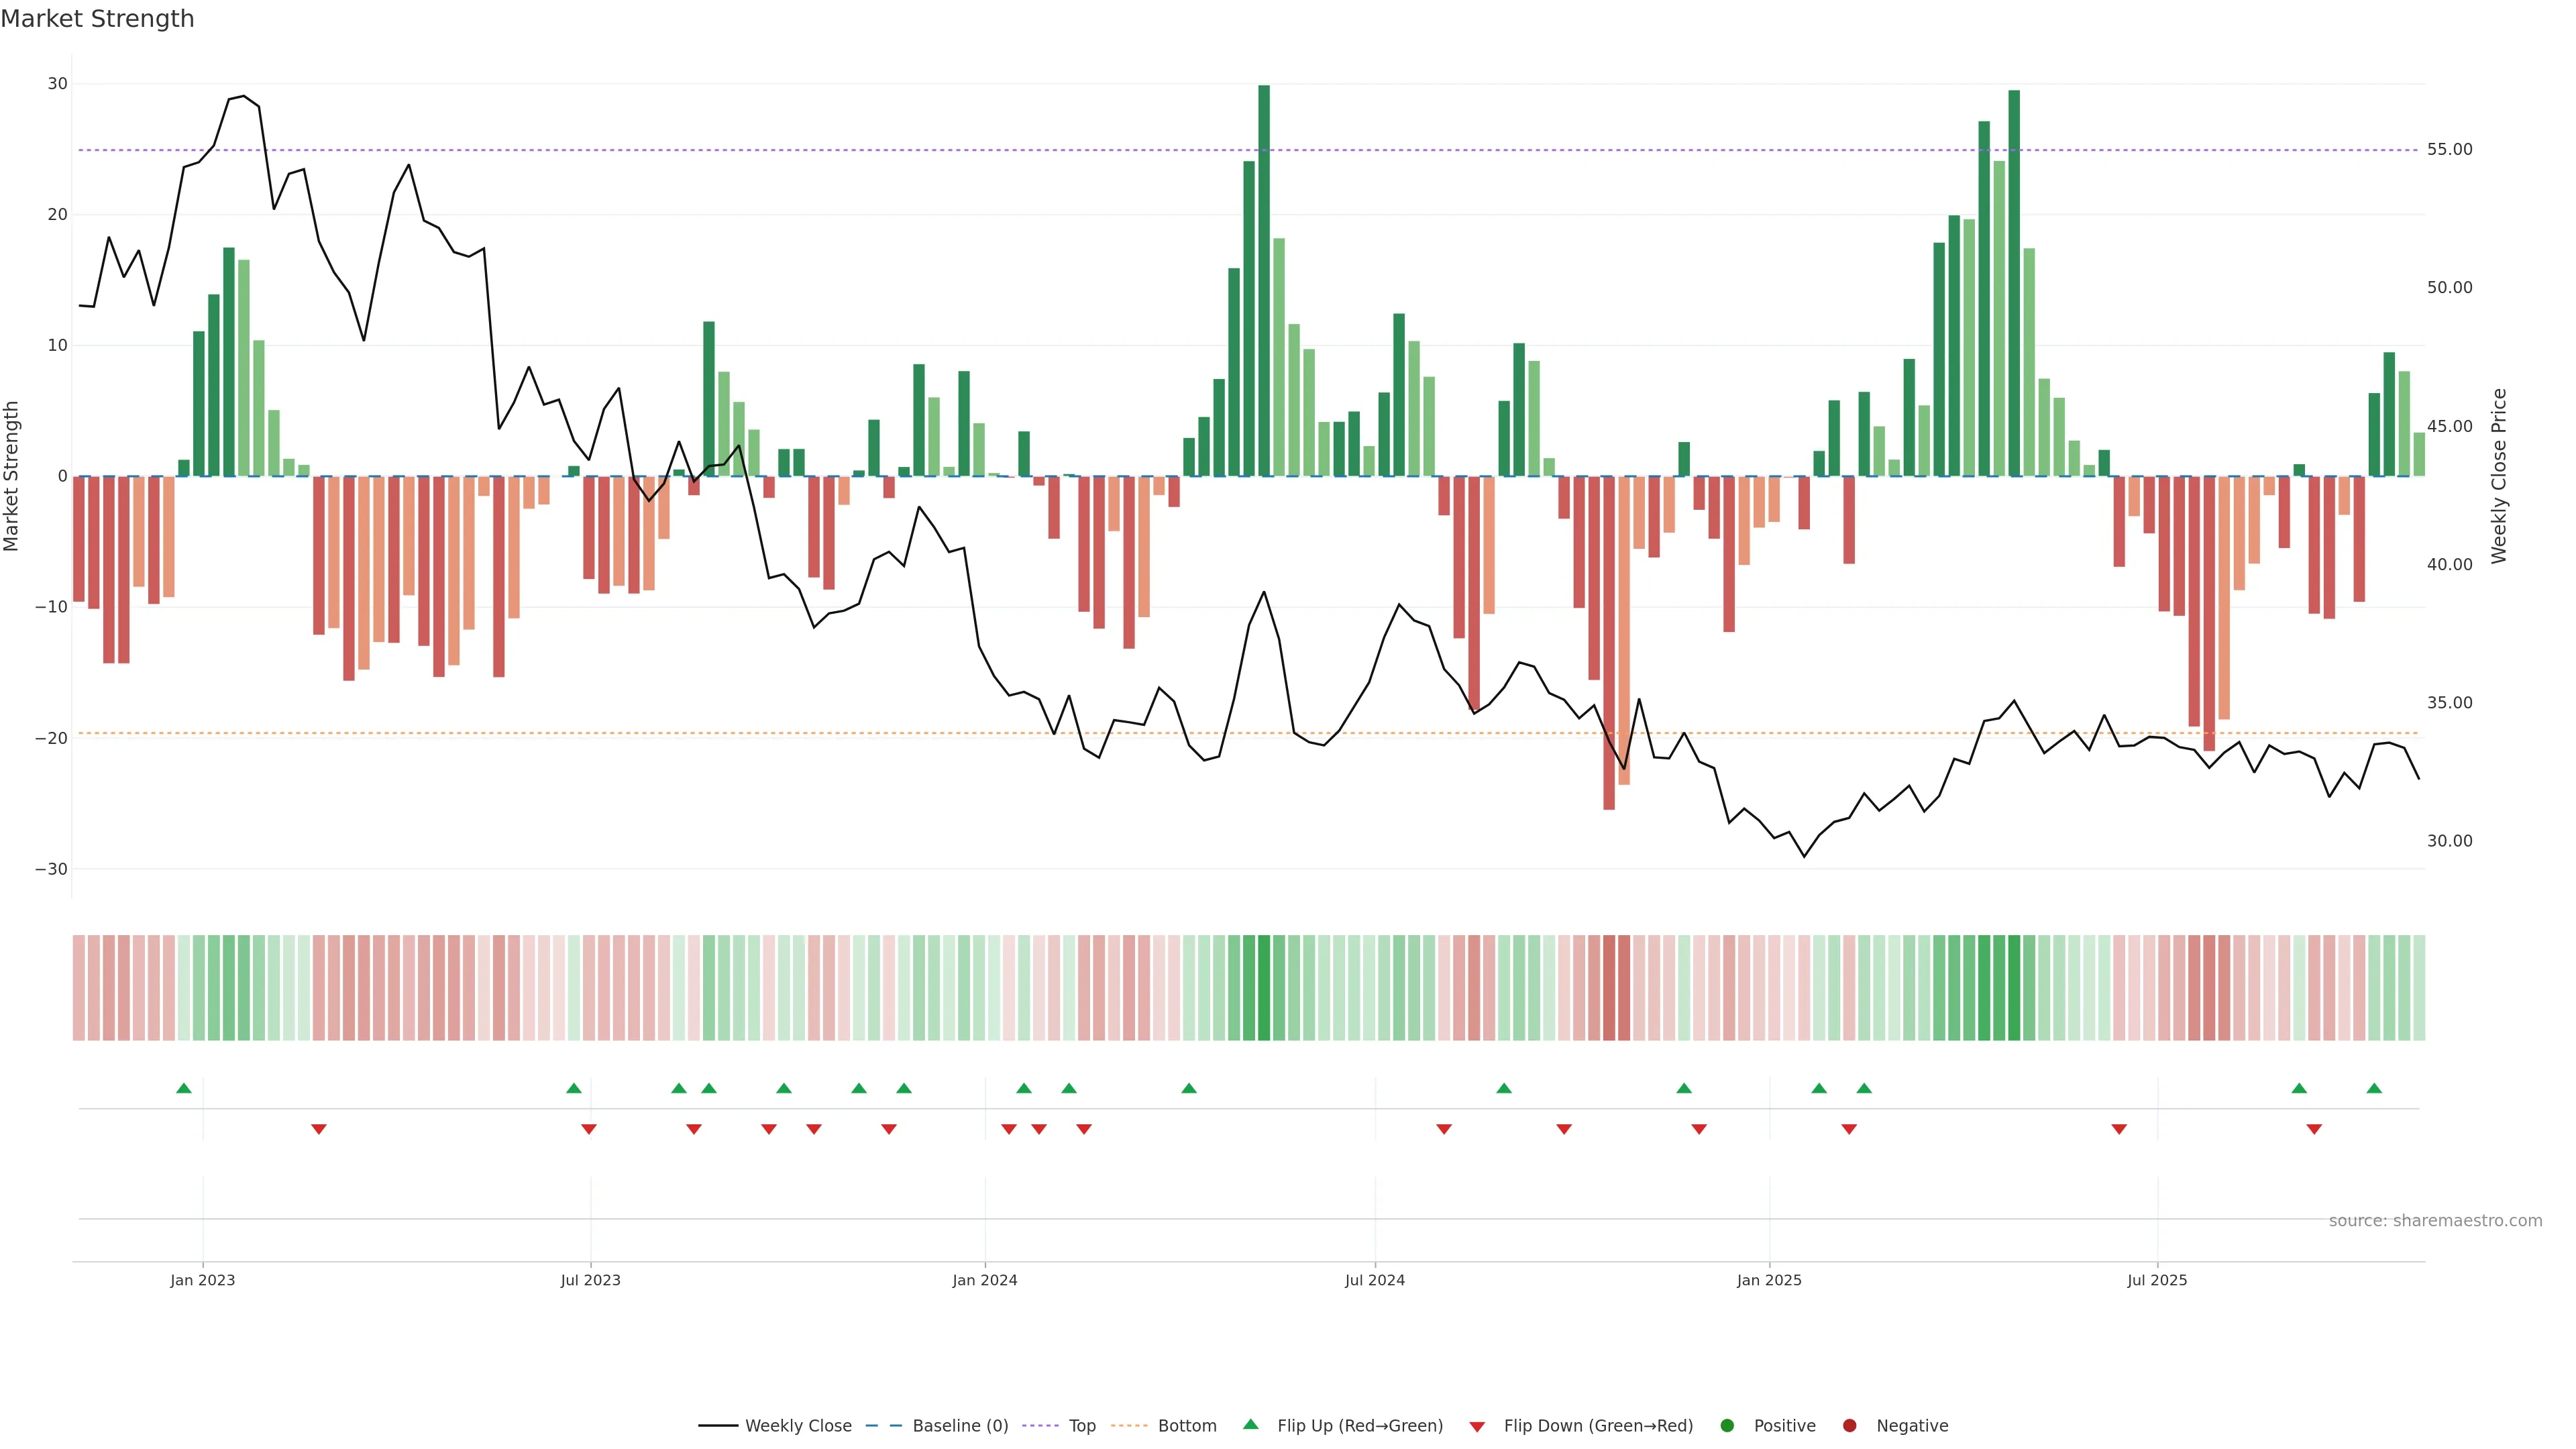Click the source: sharemaestro.com text

(2435, 1221)
